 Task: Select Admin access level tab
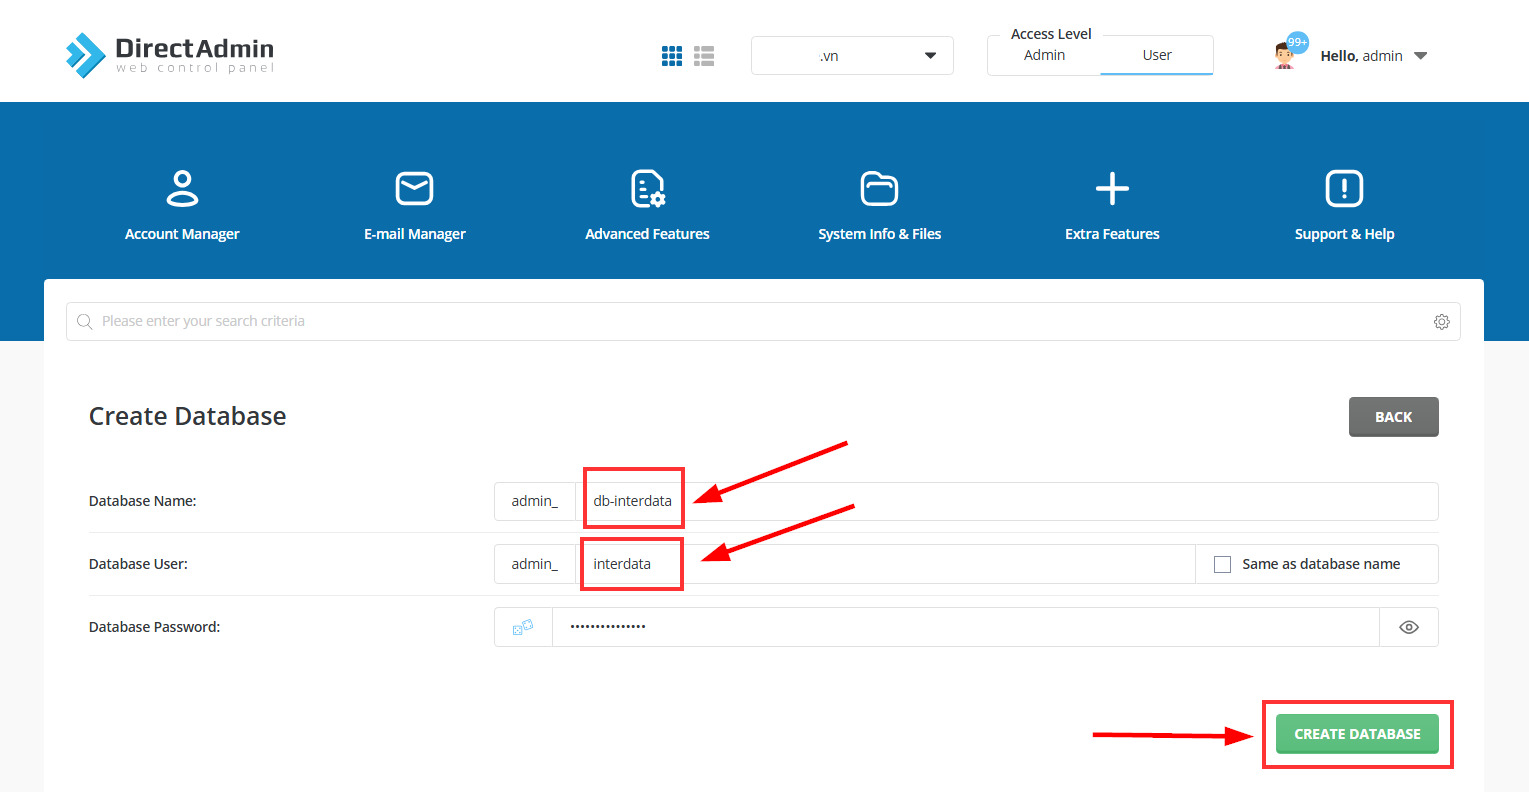pyautogui.click(x=1044, y=55)
